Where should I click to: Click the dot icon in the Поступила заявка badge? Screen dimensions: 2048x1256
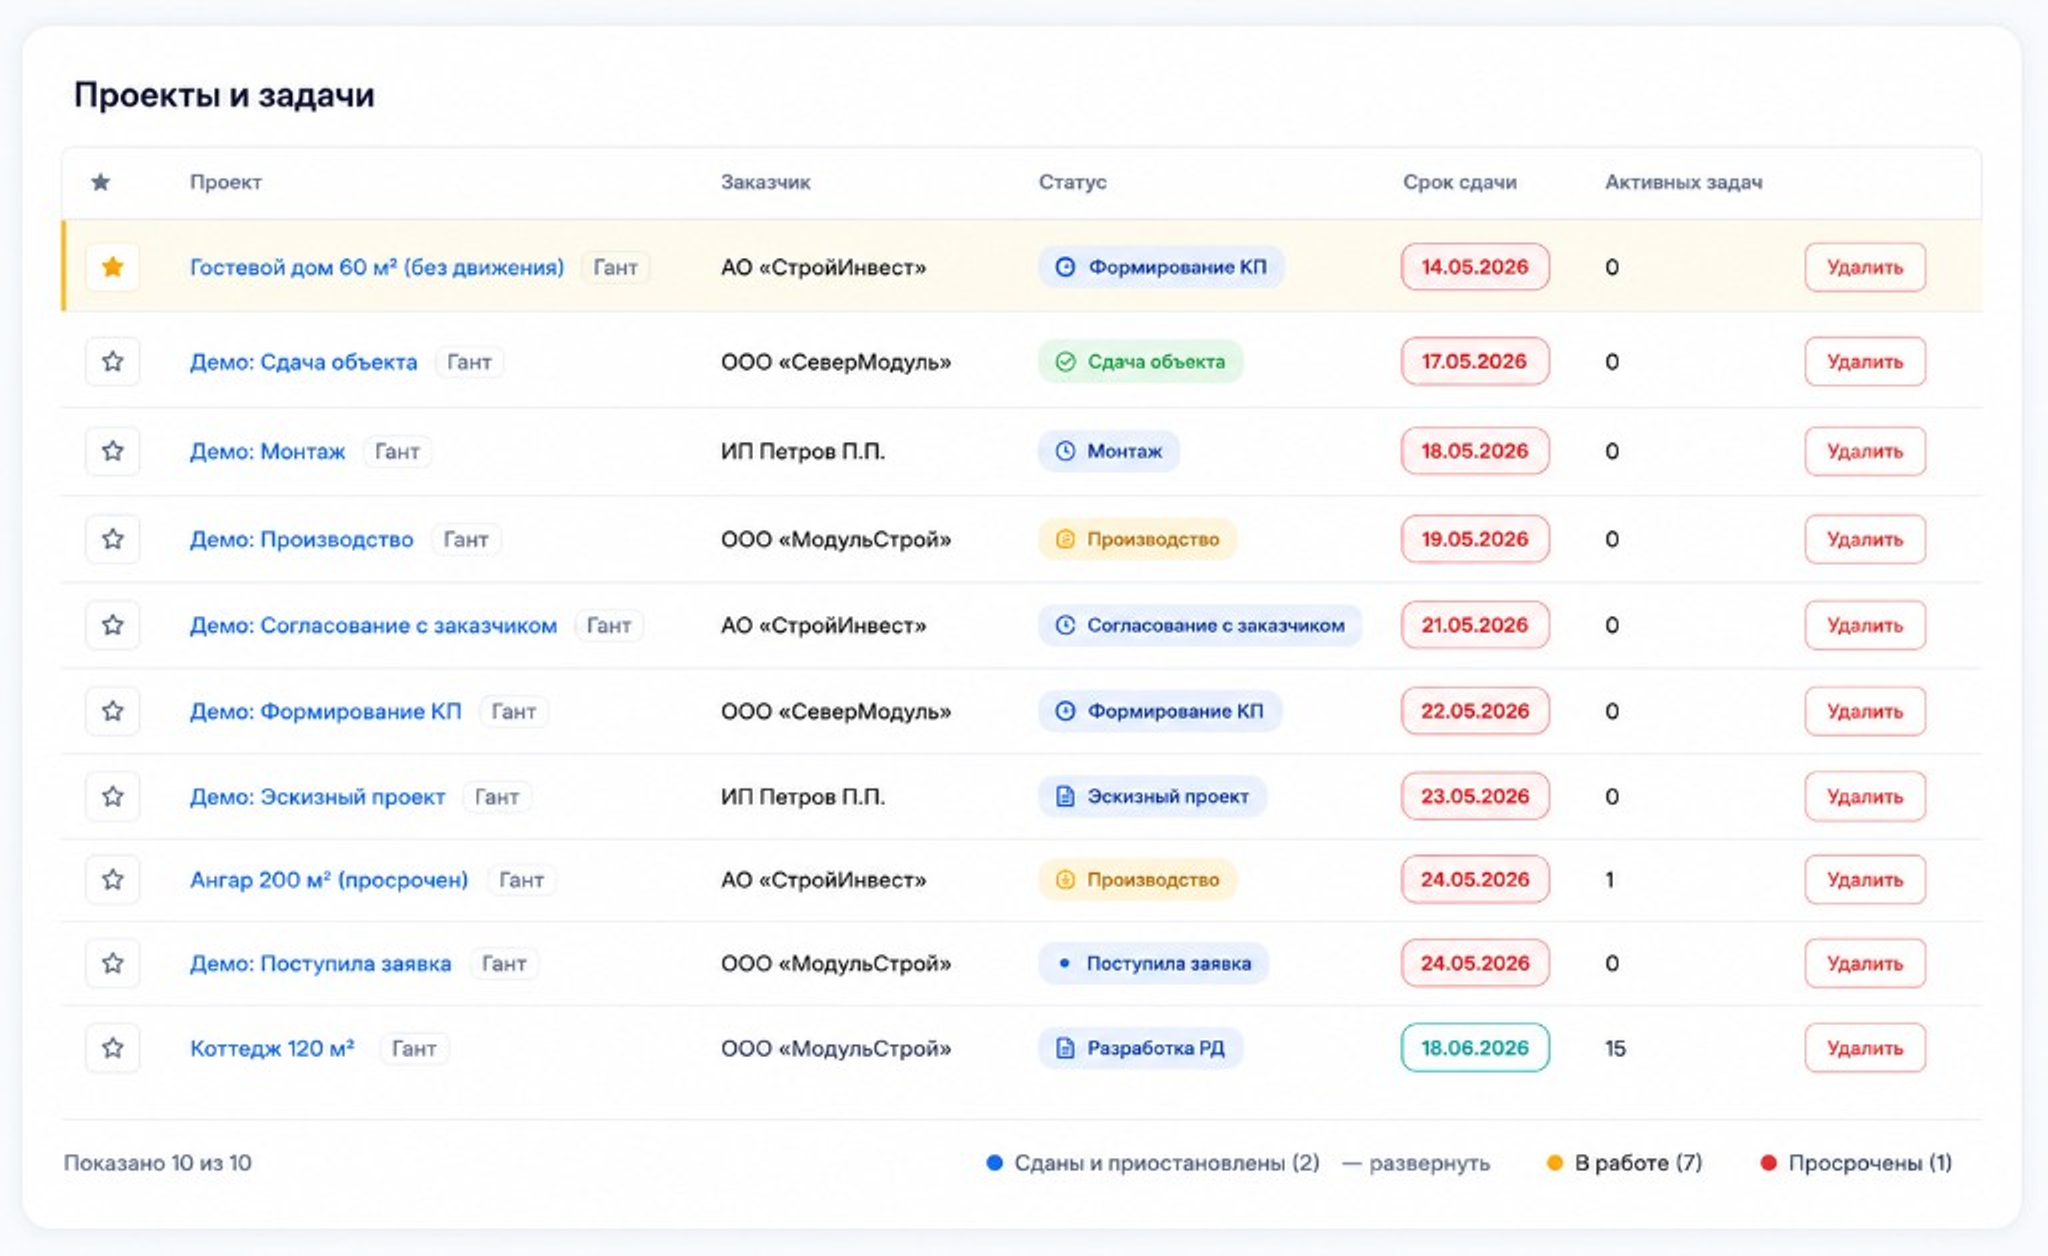point(1064,963)
